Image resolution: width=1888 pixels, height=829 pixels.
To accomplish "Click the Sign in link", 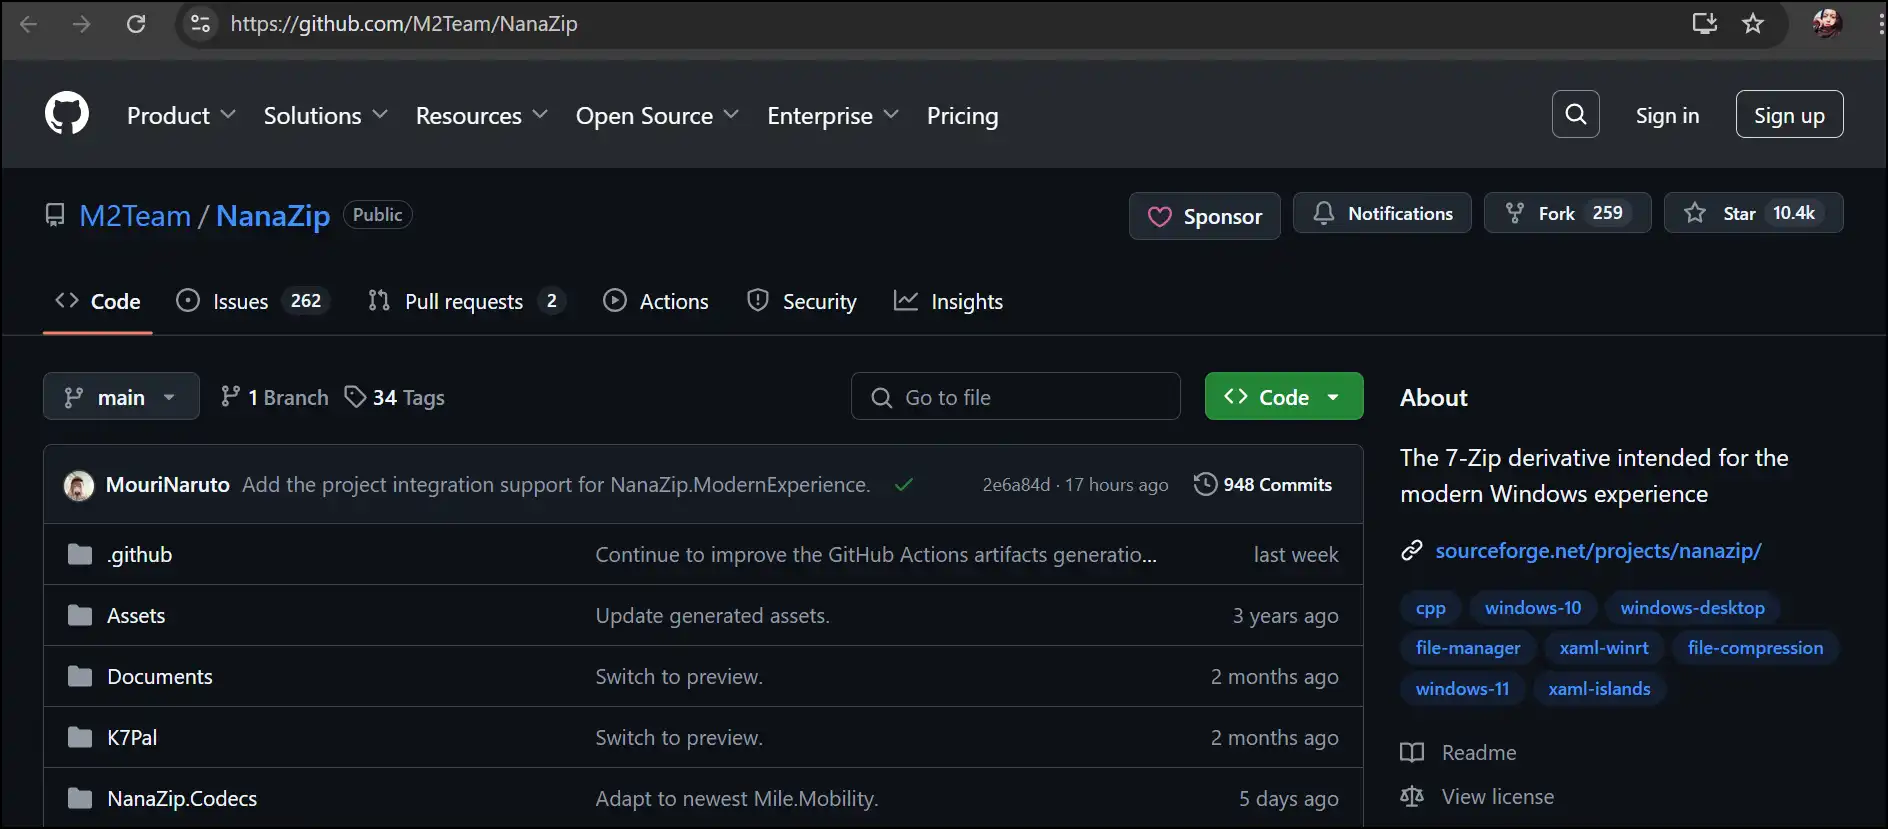I will click(x=1667, y=115).
